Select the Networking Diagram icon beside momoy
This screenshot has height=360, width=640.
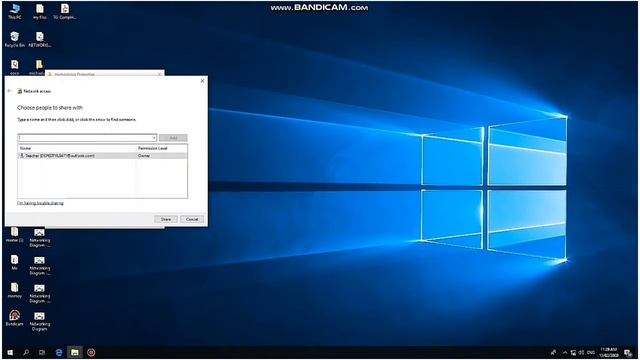tap(40, 293)
